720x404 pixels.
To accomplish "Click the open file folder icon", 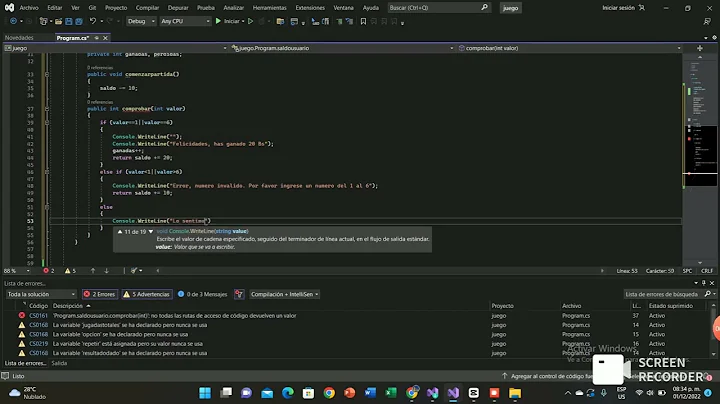I will point(58,21).
